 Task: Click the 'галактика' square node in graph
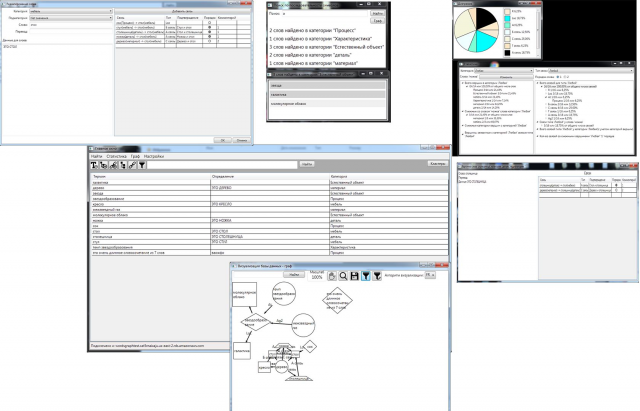(242, 351)
